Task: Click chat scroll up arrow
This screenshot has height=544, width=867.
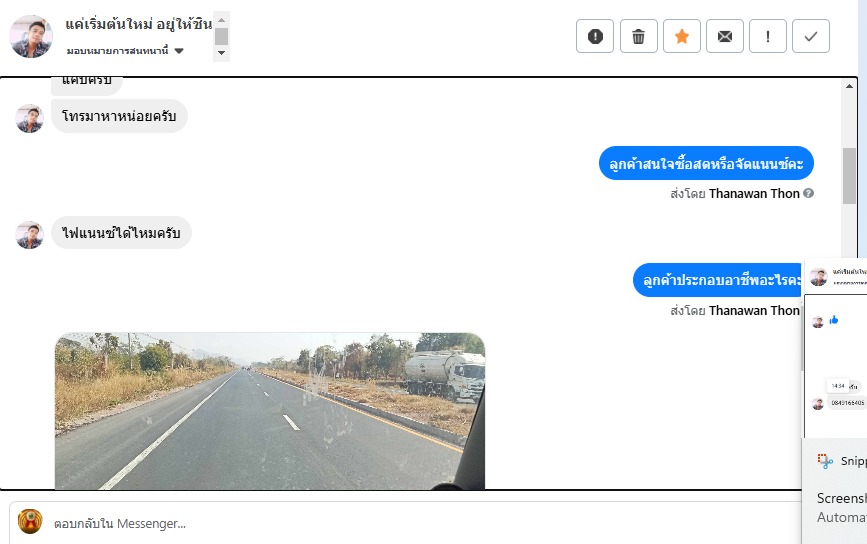Action: pos(849,86)
